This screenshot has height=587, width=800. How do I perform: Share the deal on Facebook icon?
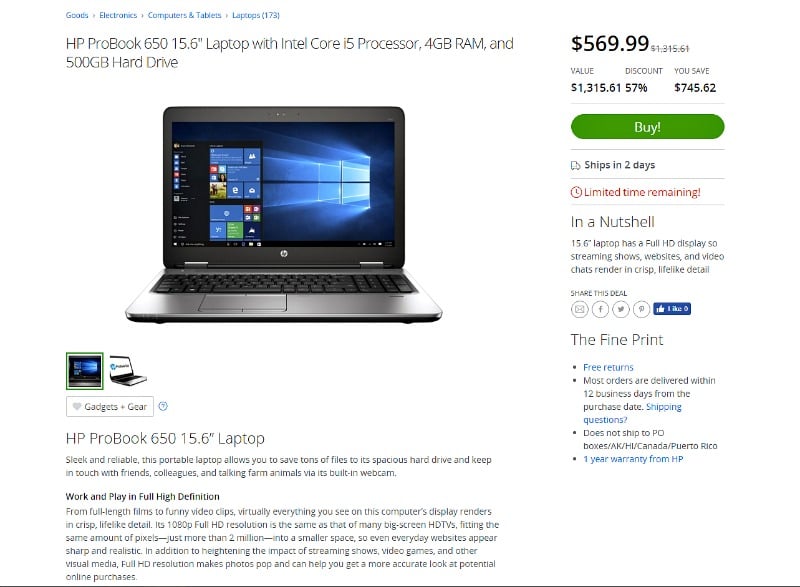pyautogui.click(x=601, y=309)
